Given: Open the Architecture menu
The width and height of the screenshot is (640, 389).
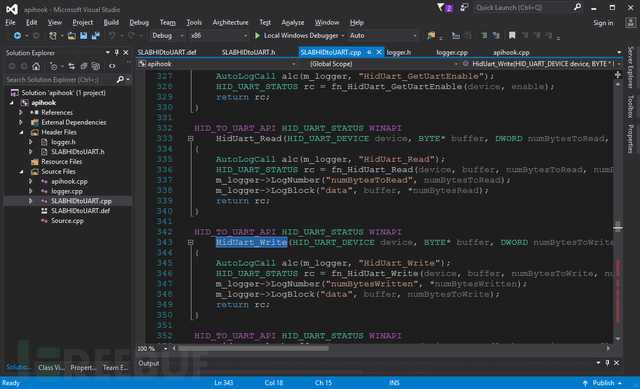Looking at the screenshot, I should pyautogui.click(x=230, y=22).
